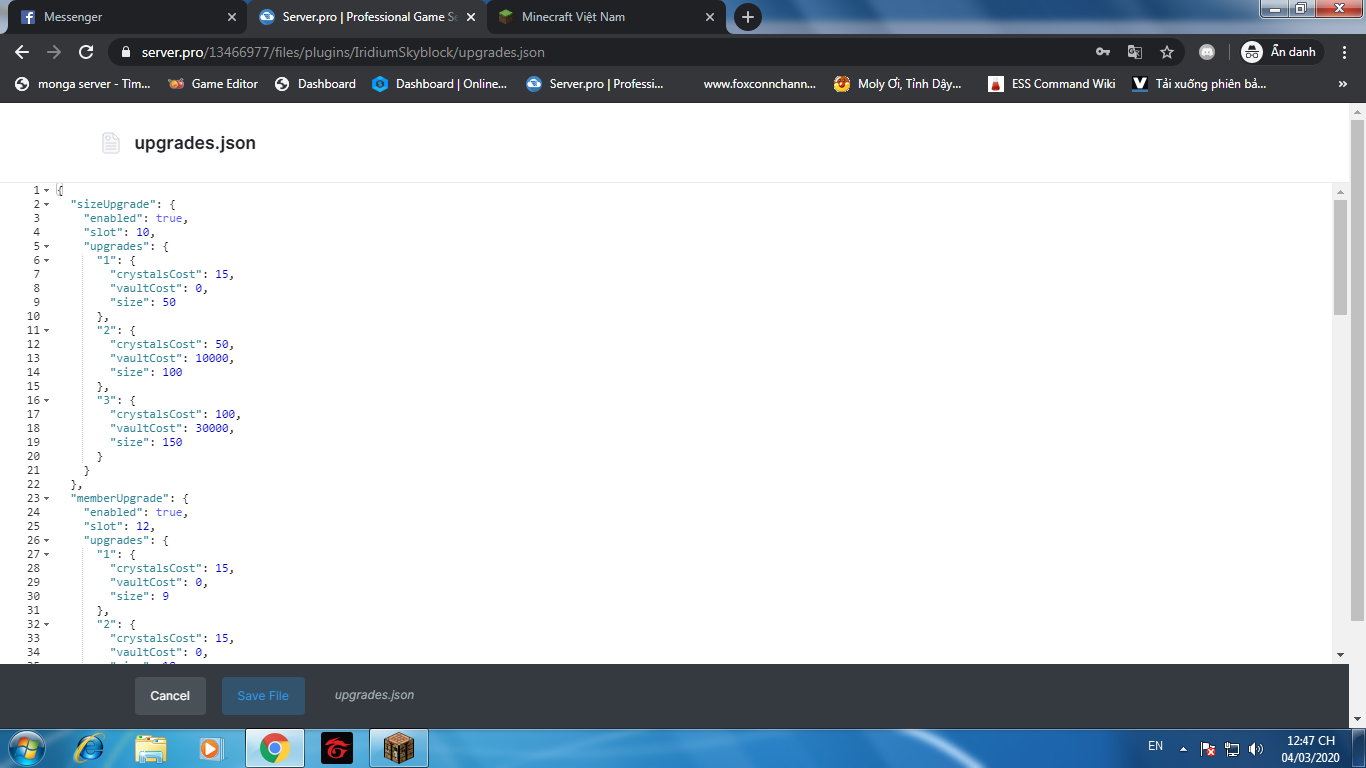The image size is (1366, 768).
Task: Open the Moly Ơi, Tỉnh Dậy bookmark
Action: (x=898, y=84)
